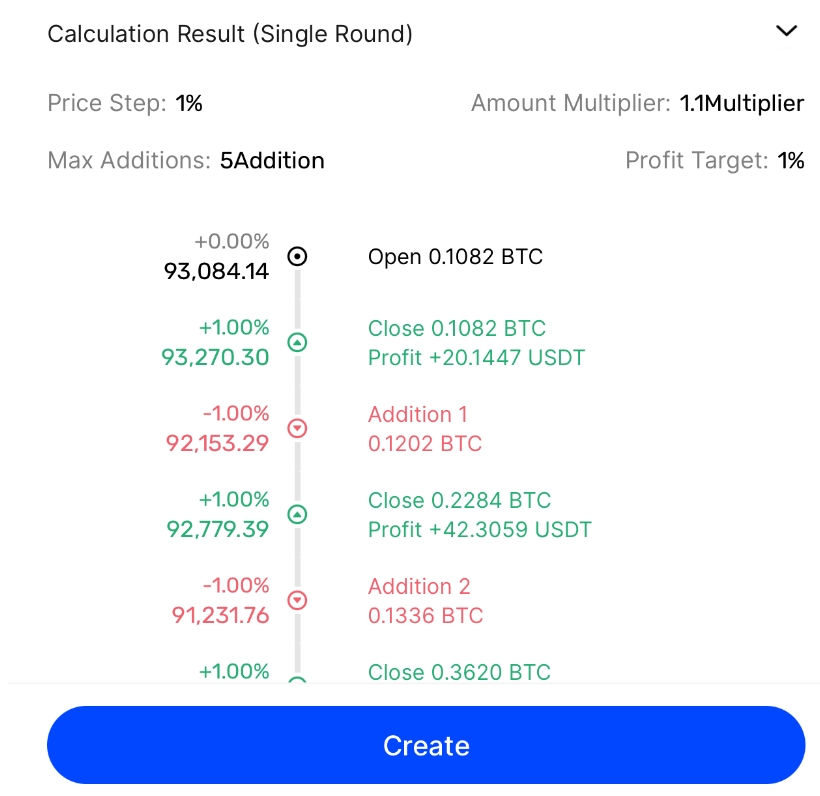This screenshot has width=820, height=796.
Task: Select the Calculation Result (Single Round) title
Action: click(x=230, y=34)
